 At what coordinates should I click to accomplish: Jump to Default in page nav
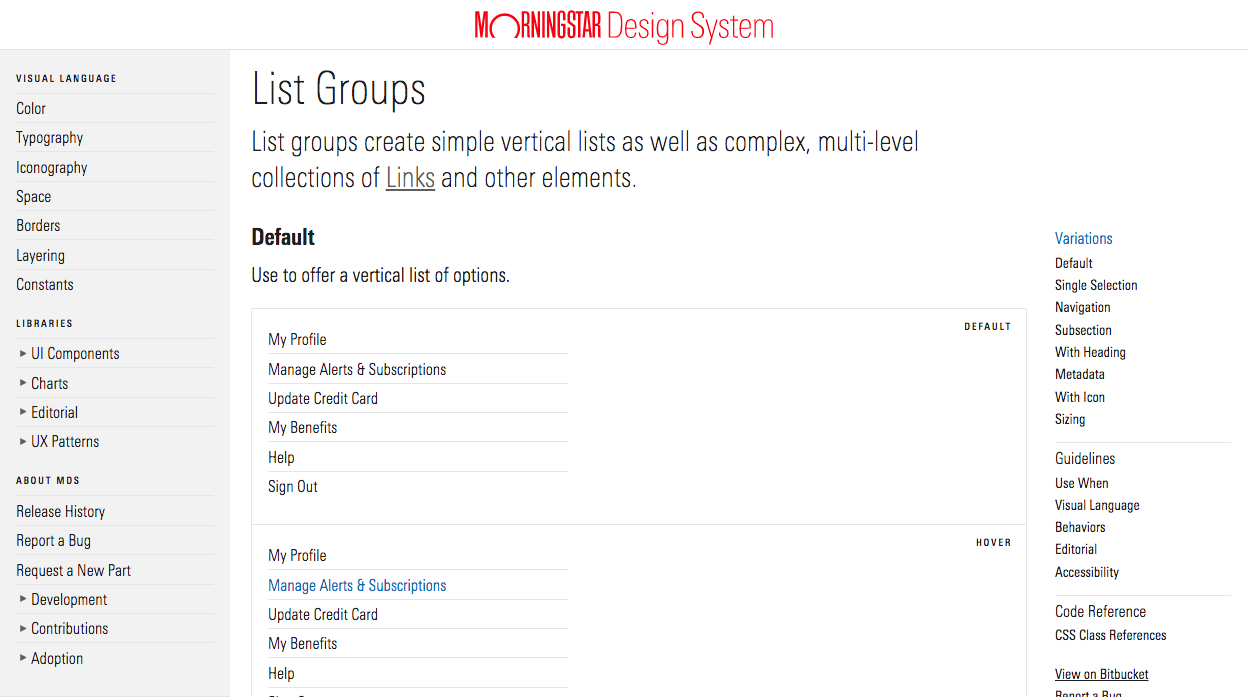pos(1074,263)
